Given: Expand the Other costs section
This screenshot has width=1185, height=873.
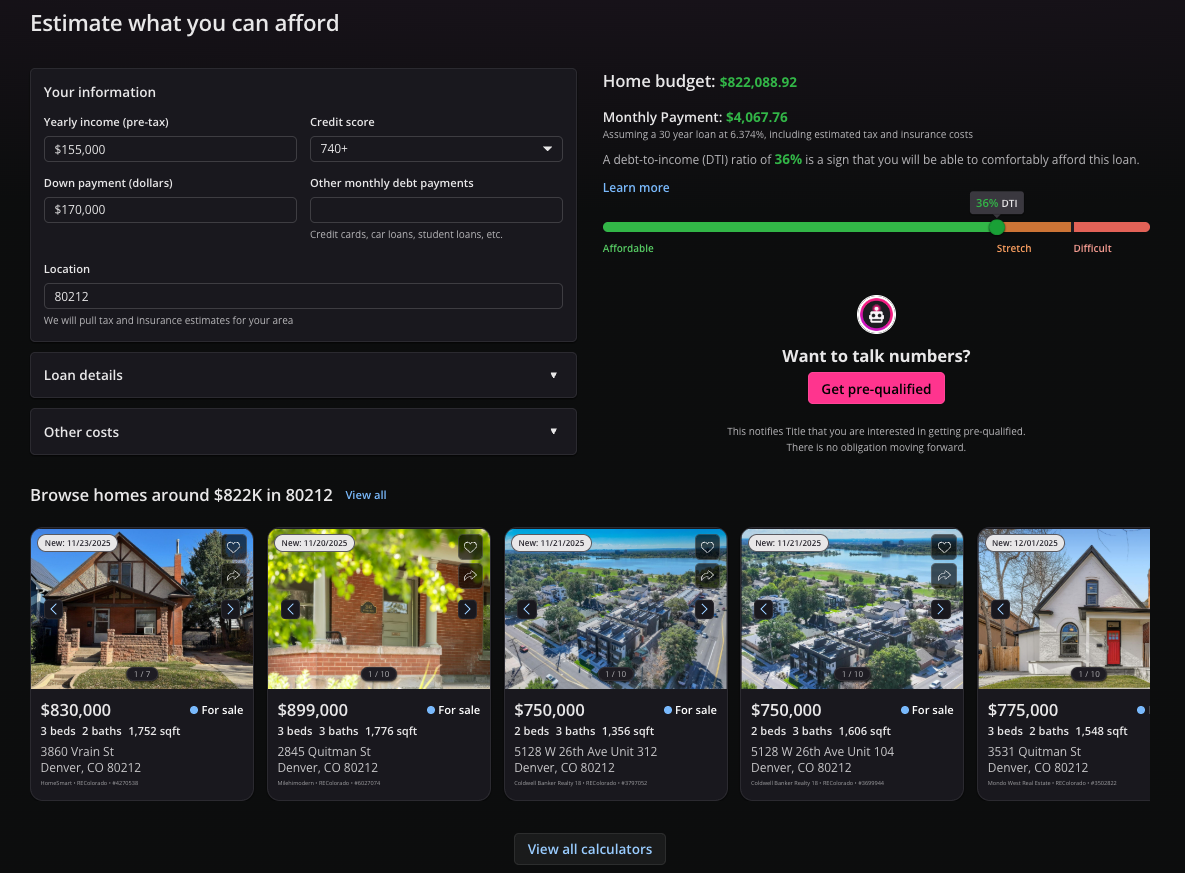Looking at the screenshot, I should [303, 432].
